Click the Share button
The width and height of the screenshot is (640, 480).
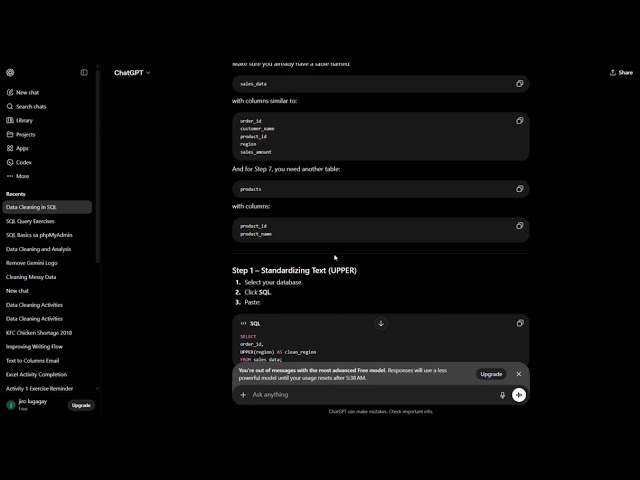pos(621,73)
